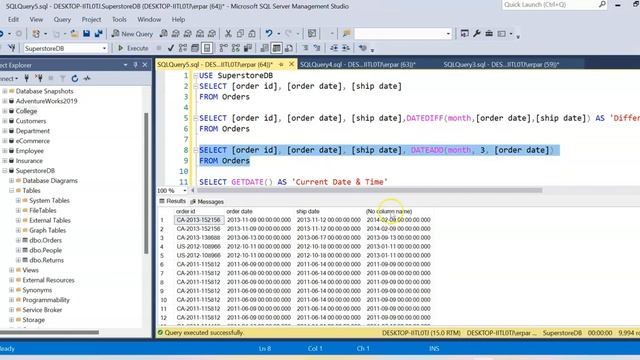Image resolution: width=640 pixels, height=360 pixels.
Task: Select the eCommerce database in tree
Action: (x=33, y=141)
